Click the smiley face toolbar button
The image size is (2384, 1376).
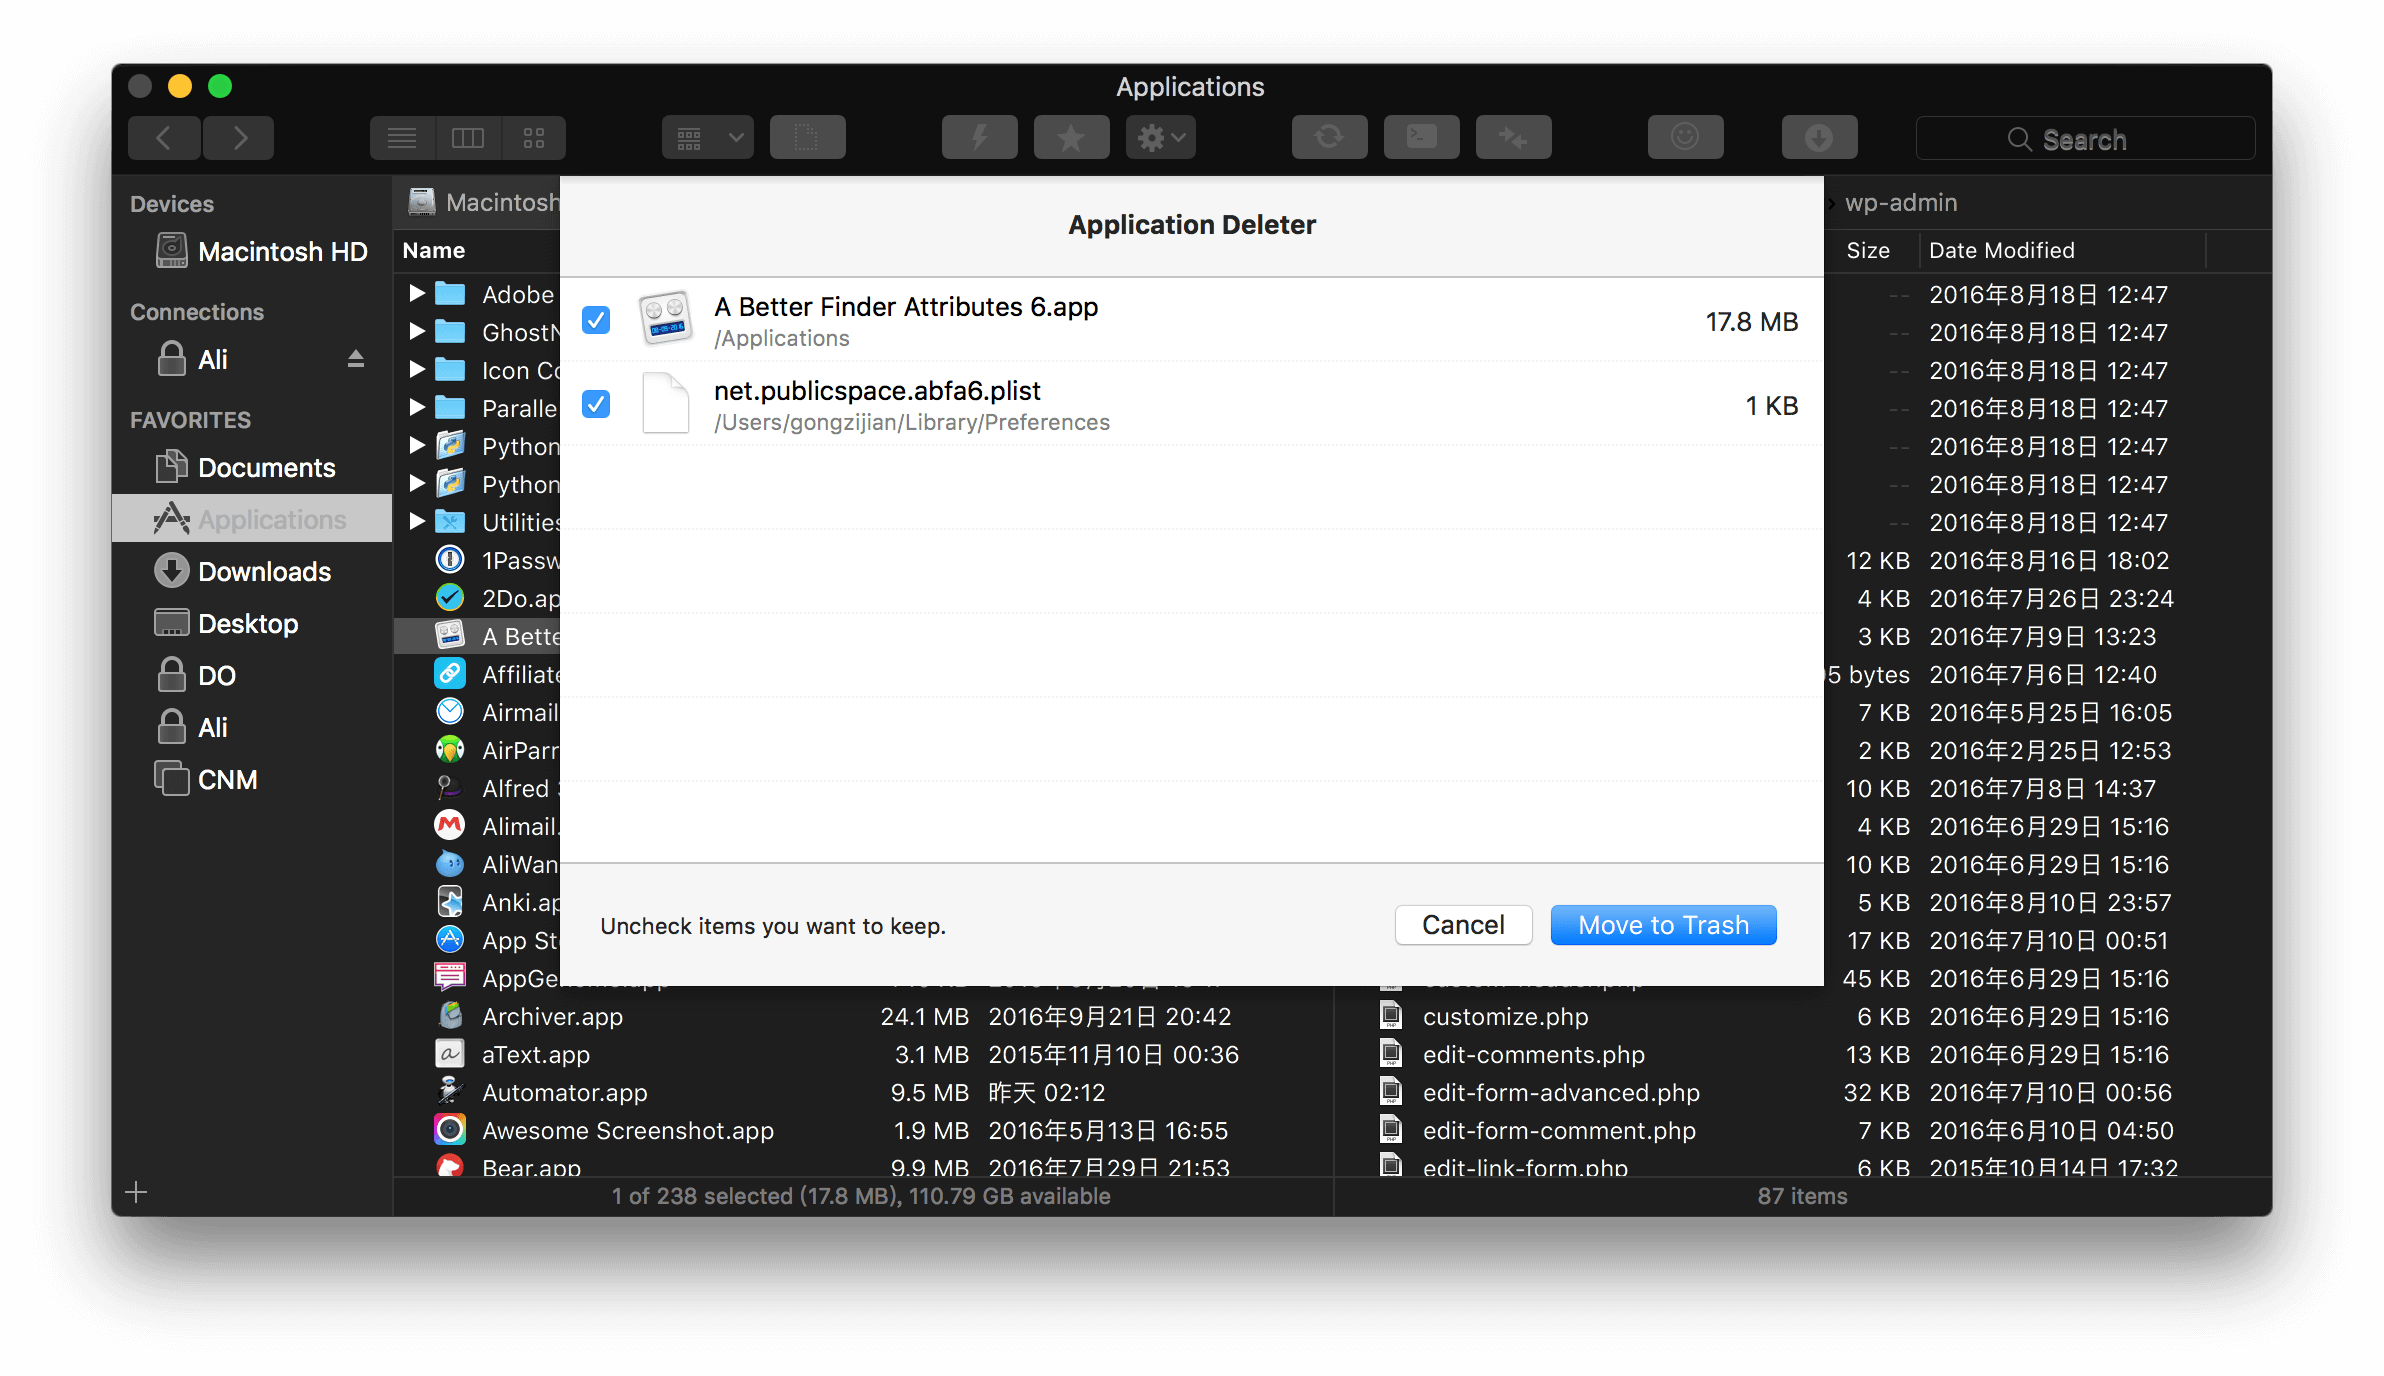(1685, 138)
